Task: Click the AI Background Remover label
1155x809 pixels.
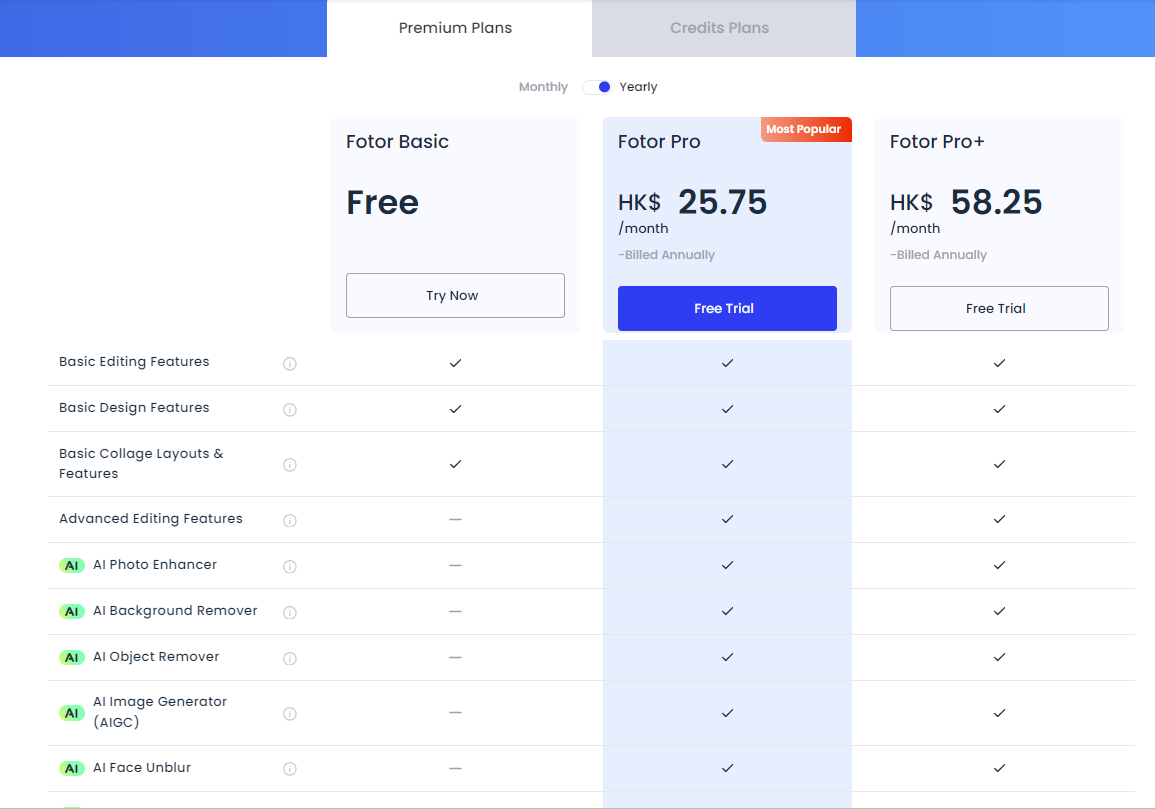Action: coord(175,611)
